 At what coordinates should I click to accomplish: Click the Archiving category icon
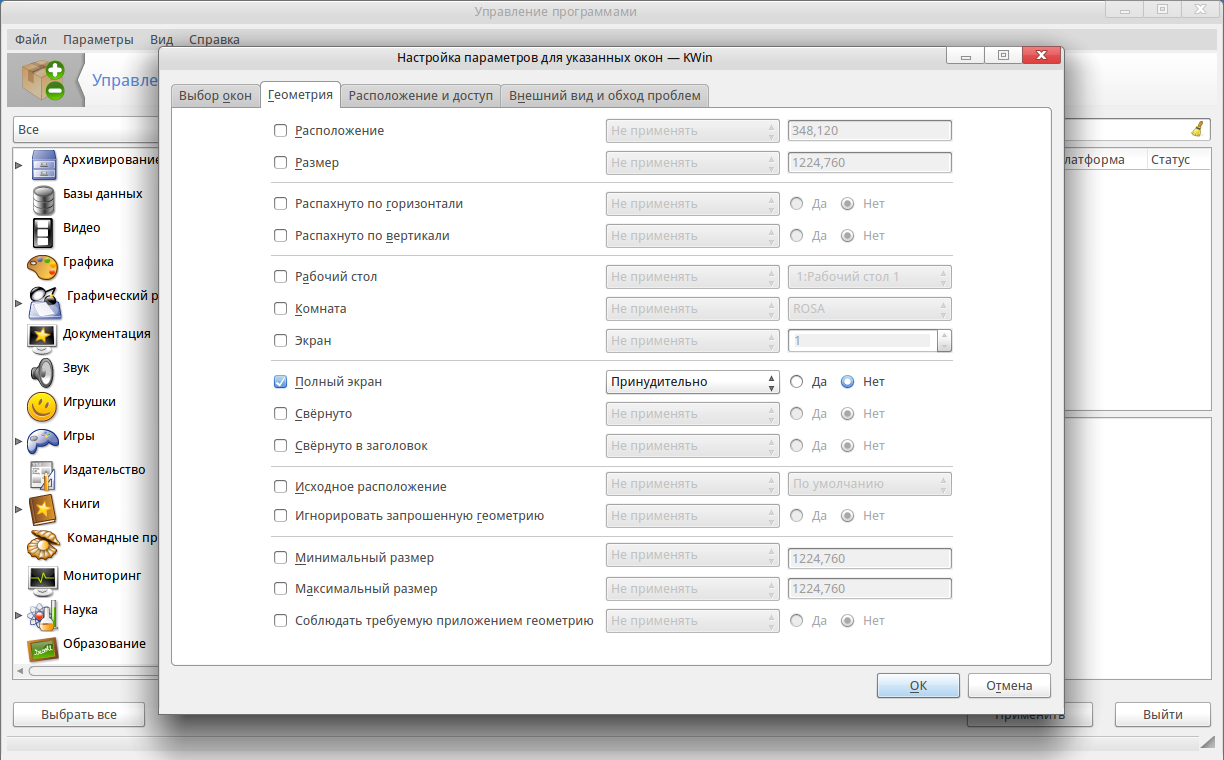tap(43, 164)
